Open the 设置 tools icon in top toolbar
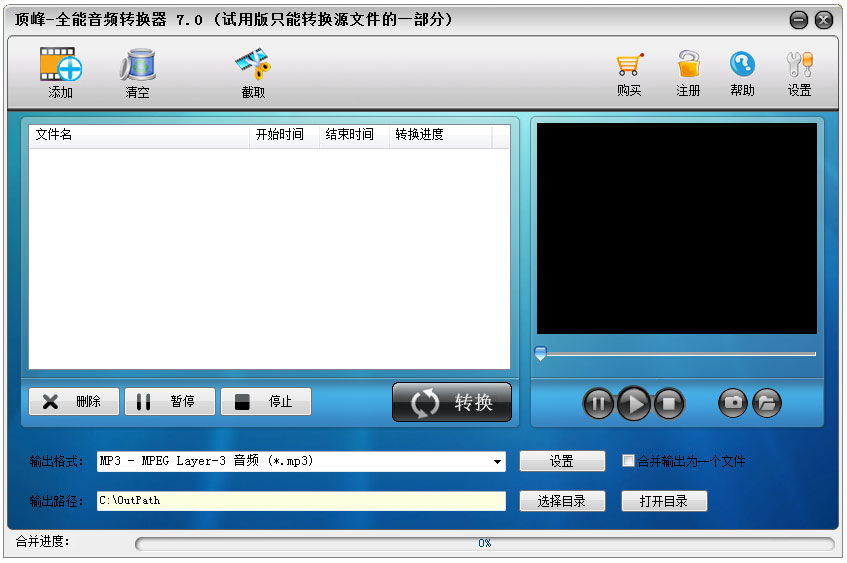 [799, 67]
